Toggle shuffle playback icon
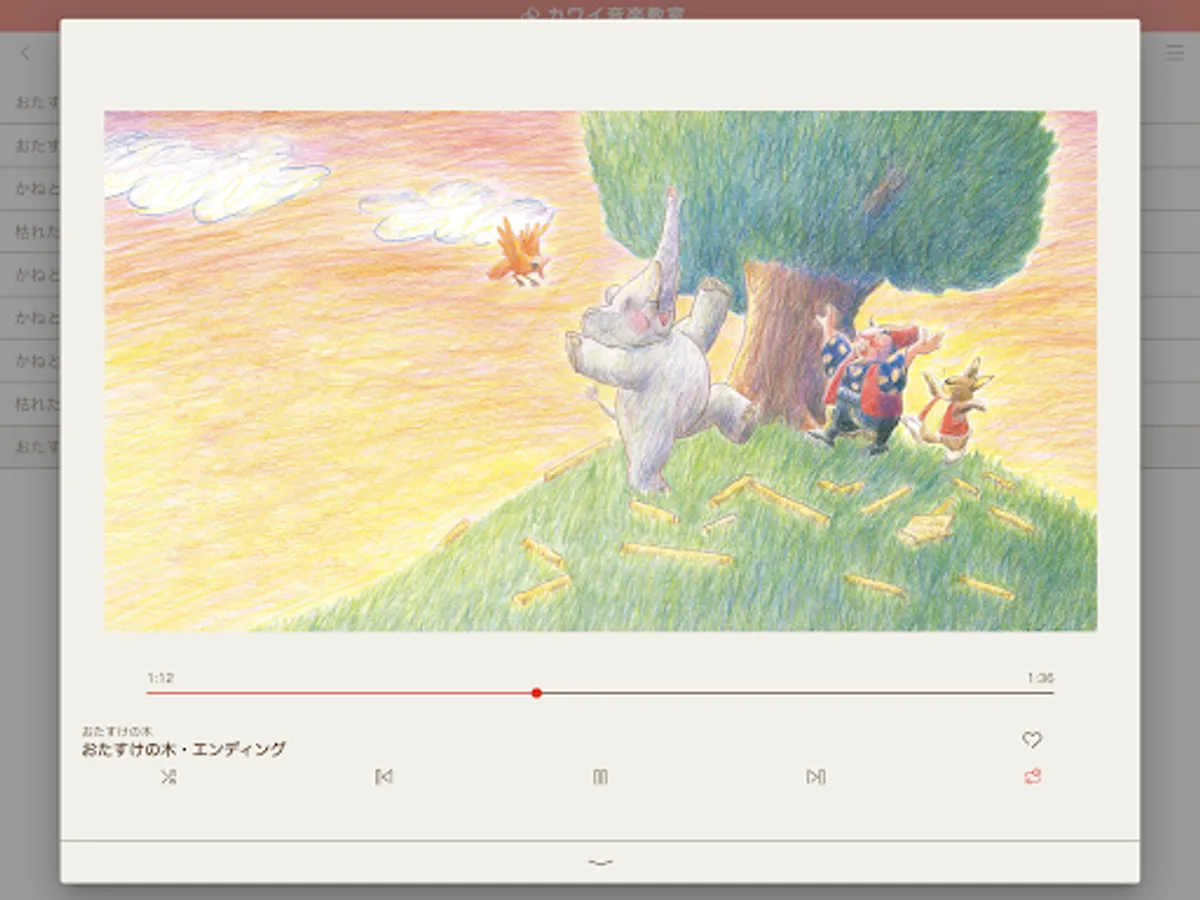This screenshot has height=900, width=1200. [x=167, y=776]
